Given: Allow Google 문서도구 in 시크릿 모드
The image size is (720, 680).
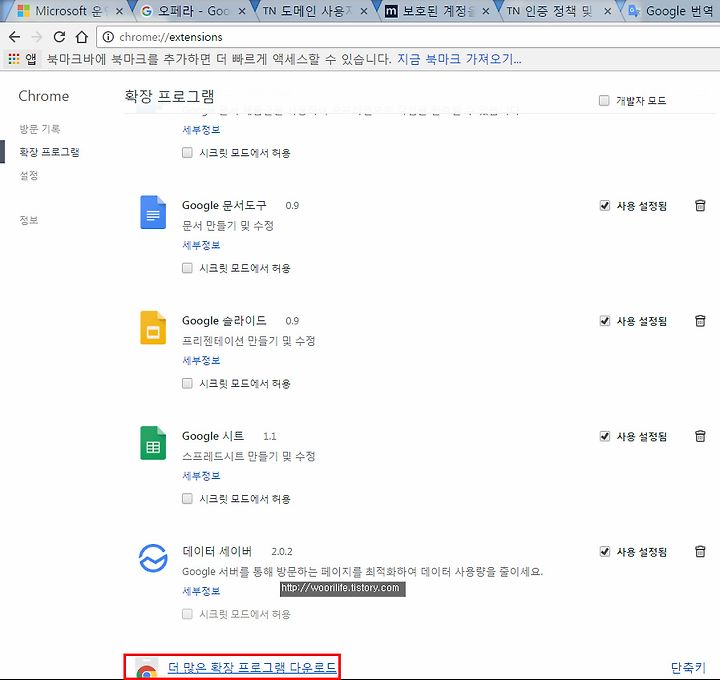Looking at the screenshot, I should click(x=187, y=268).
